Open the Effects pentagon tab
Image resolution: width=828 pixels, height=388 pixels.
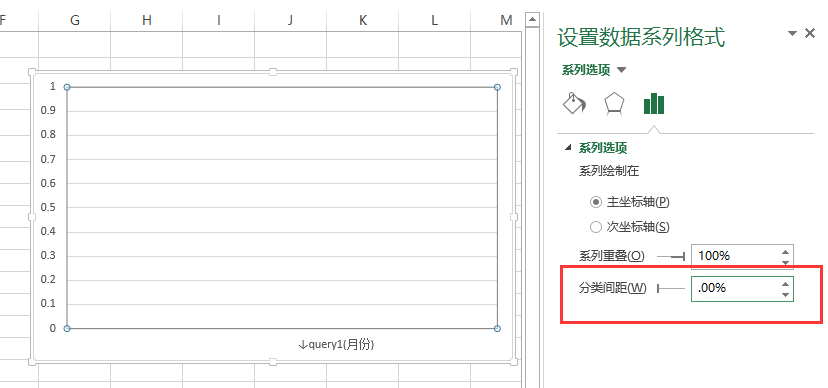(614, 104)
